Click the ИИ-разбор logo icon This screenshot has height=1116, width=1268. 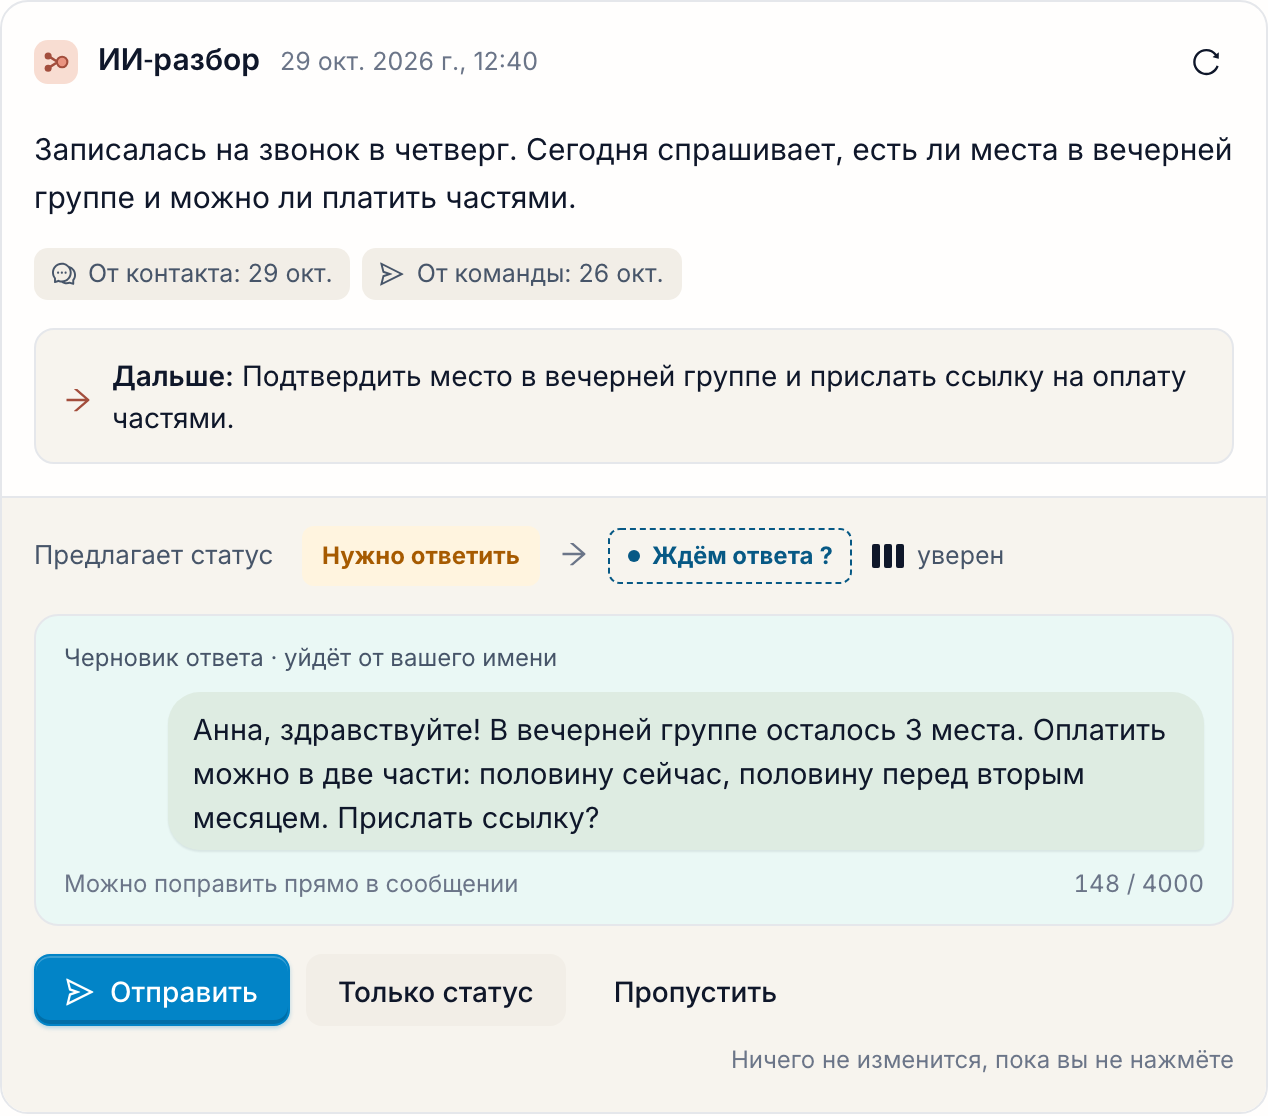[56, 62]
